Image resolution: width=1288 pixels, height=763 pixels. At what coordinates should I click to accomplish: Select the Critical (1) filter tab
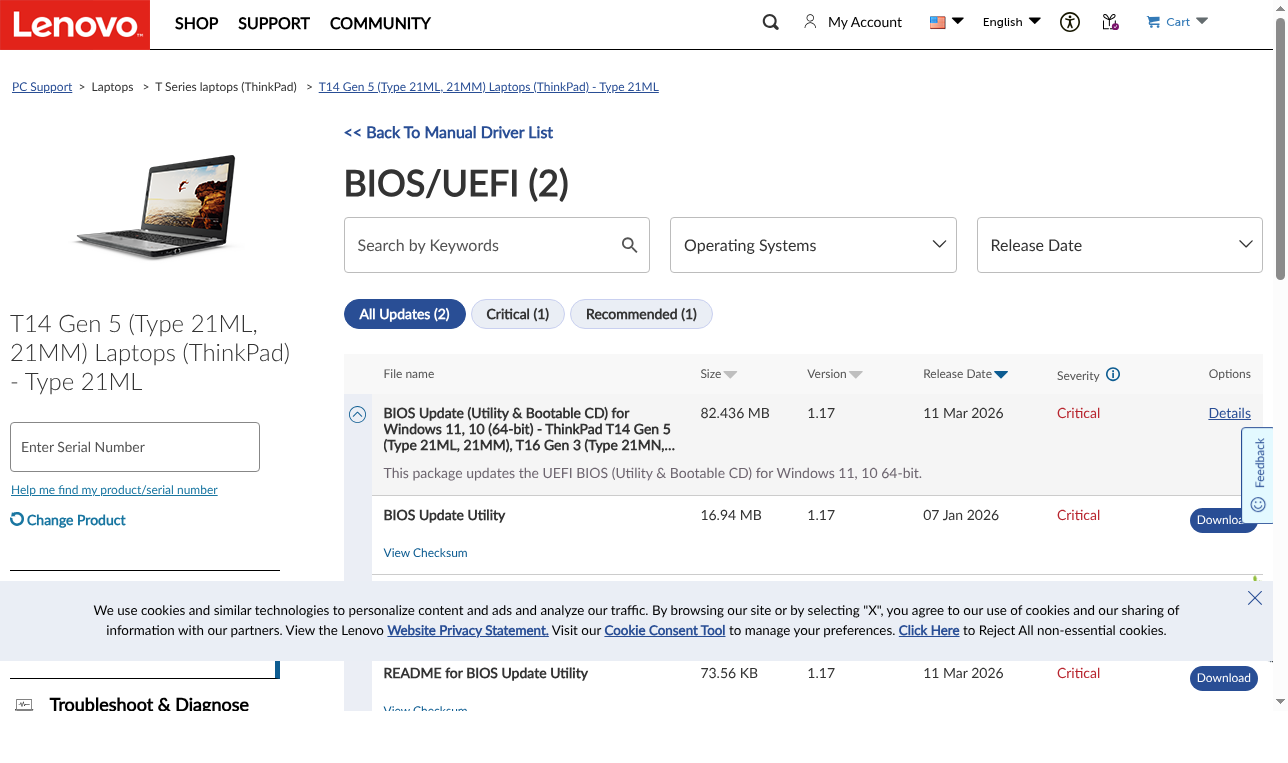point(517,314)
